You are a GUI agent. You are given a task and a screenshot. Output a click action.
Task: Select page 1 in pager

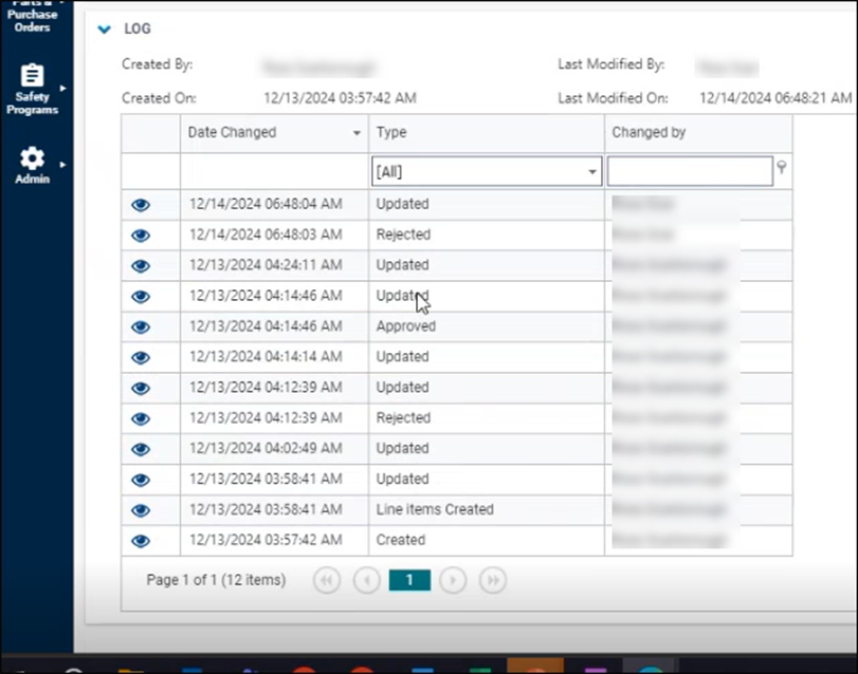409,580
